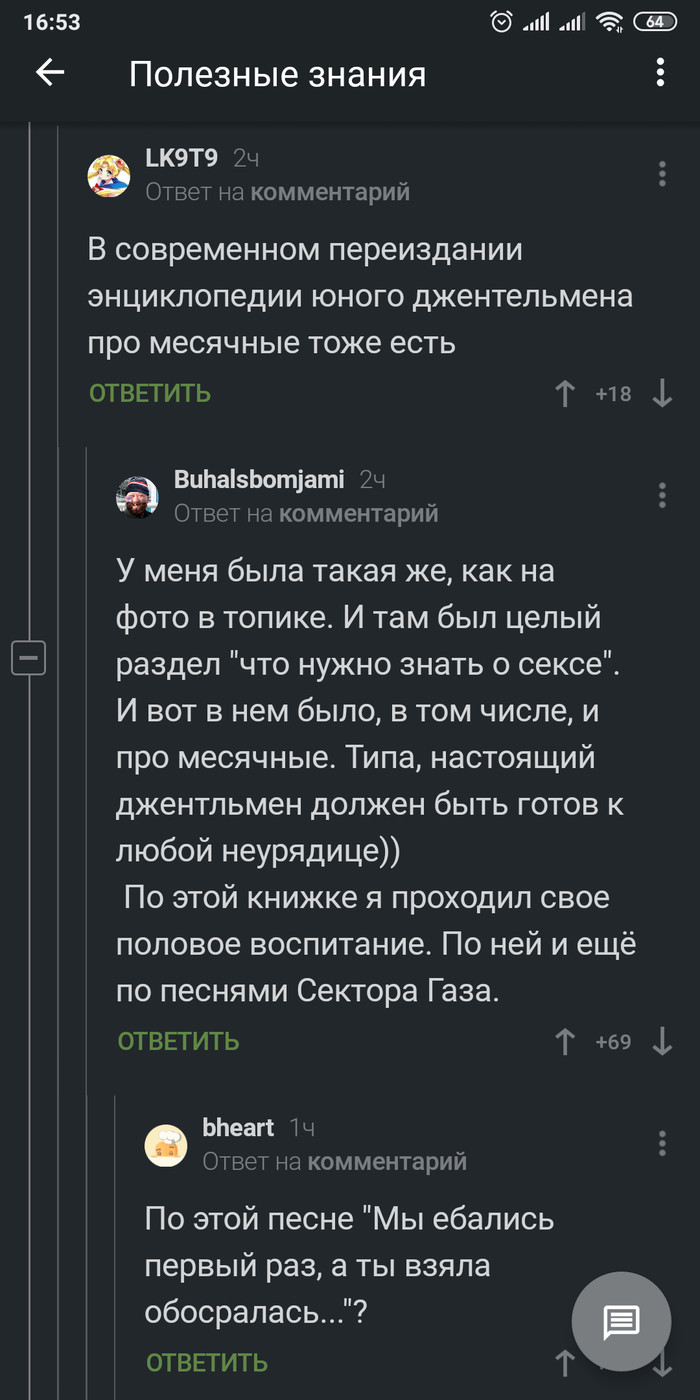
Task: Open the three-dot overflow menu in the header
Action: 659,73
